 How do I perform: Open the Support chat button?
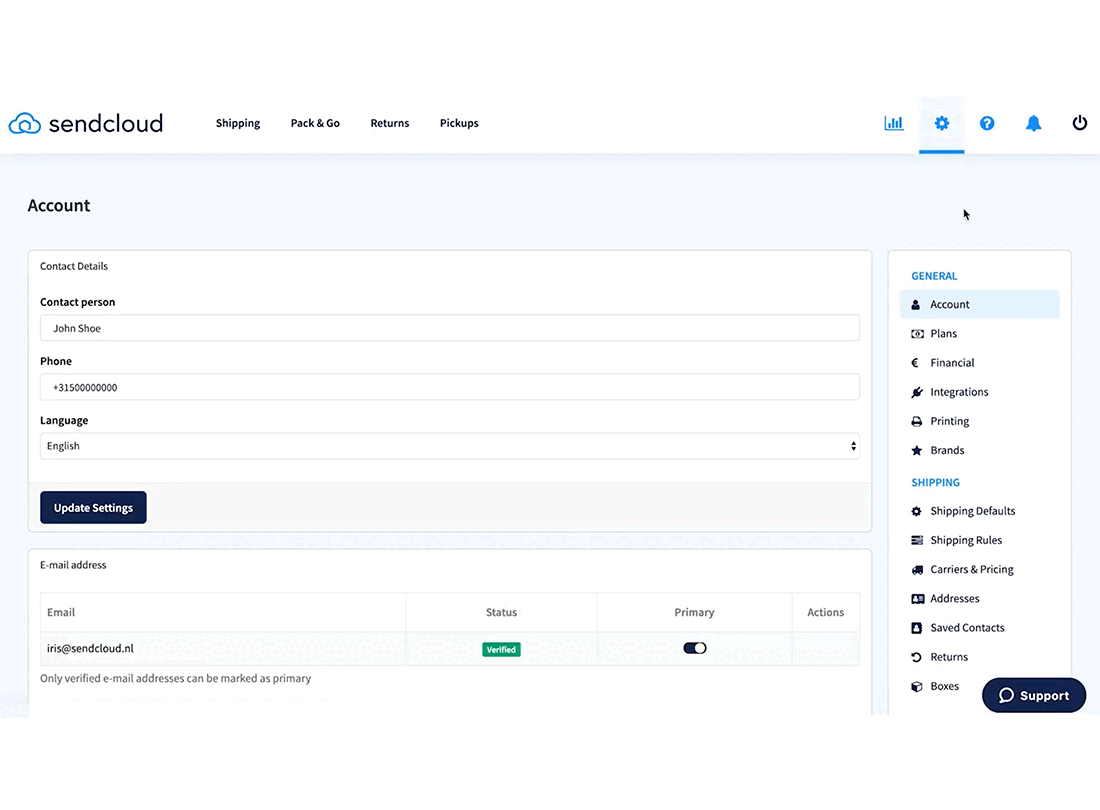(1034, 695)
